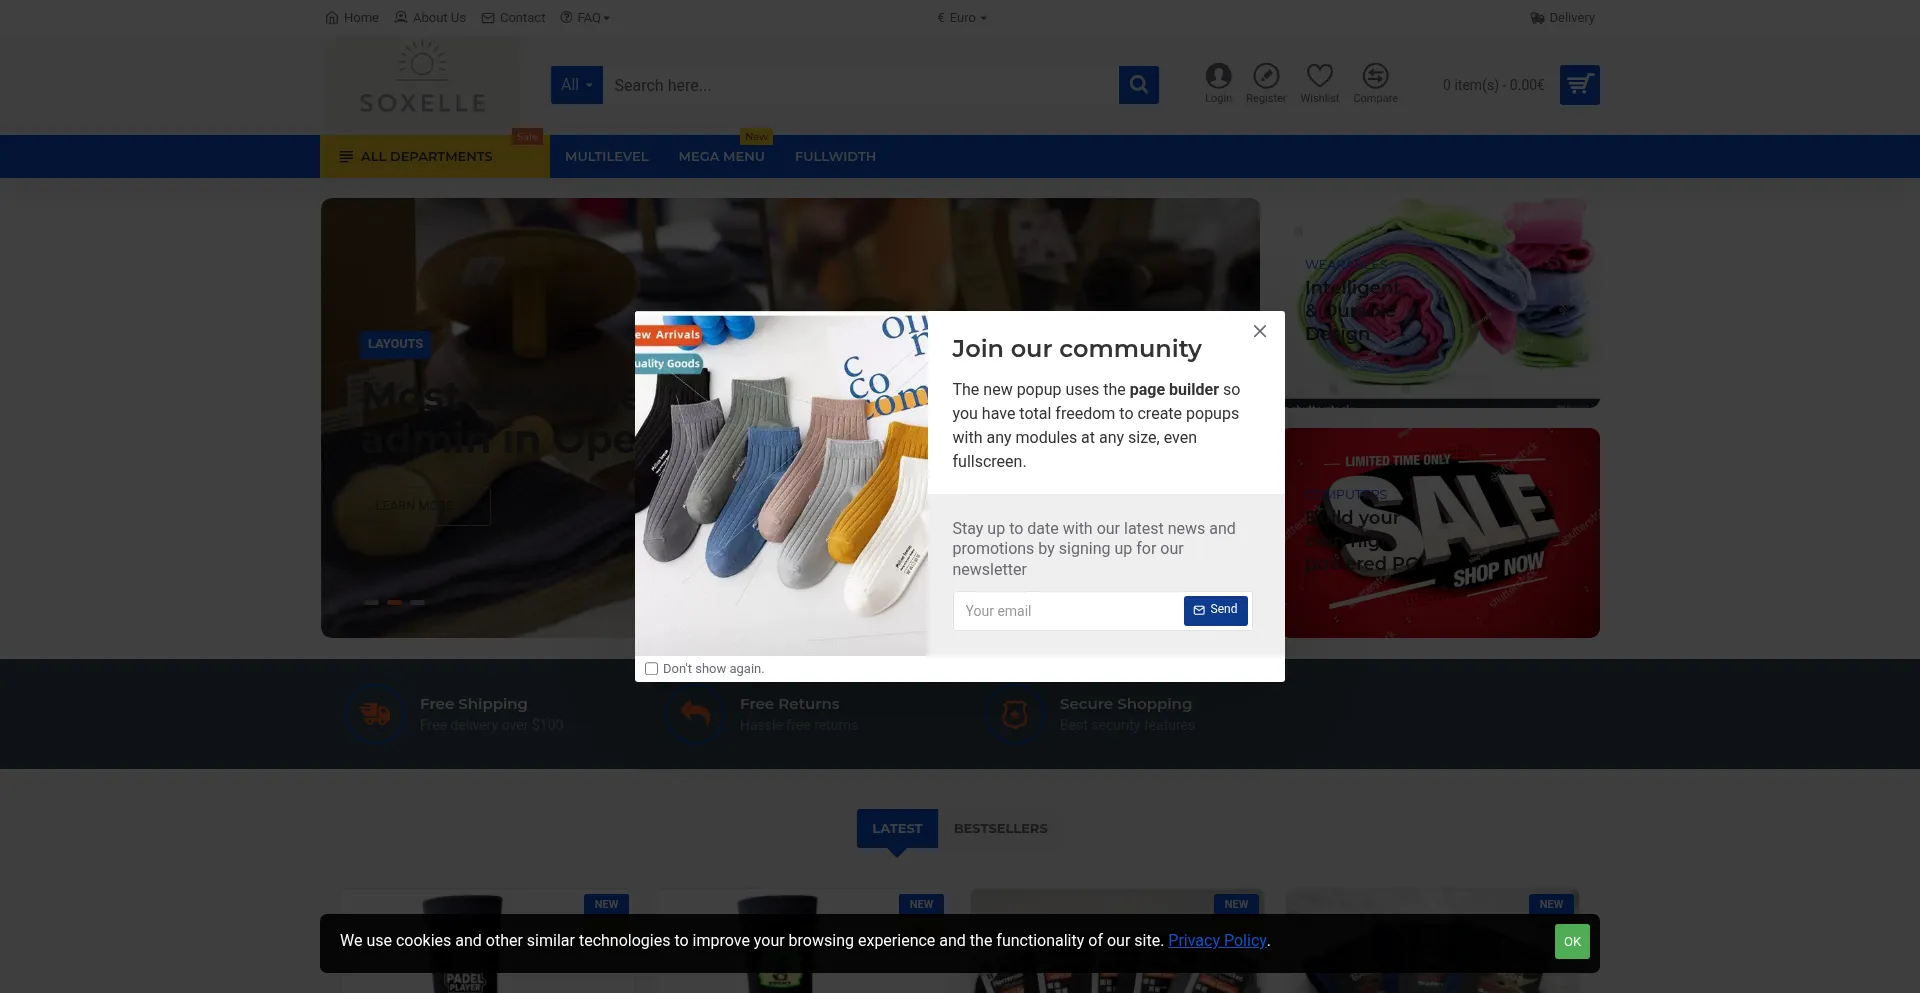Click the Home icon in top bar
The width and height of the screenshot is (1920, 993).
pos(332,18)
